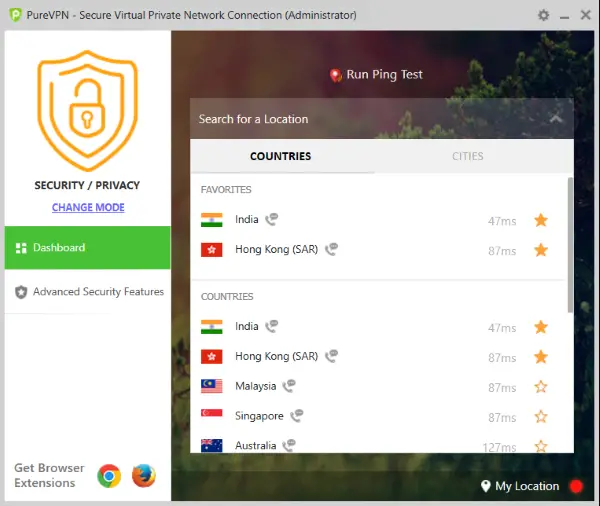This screenshot has height=506, width=600.
Task: Click VoIP icon beside Malaysia
Action: coord(289,386)
